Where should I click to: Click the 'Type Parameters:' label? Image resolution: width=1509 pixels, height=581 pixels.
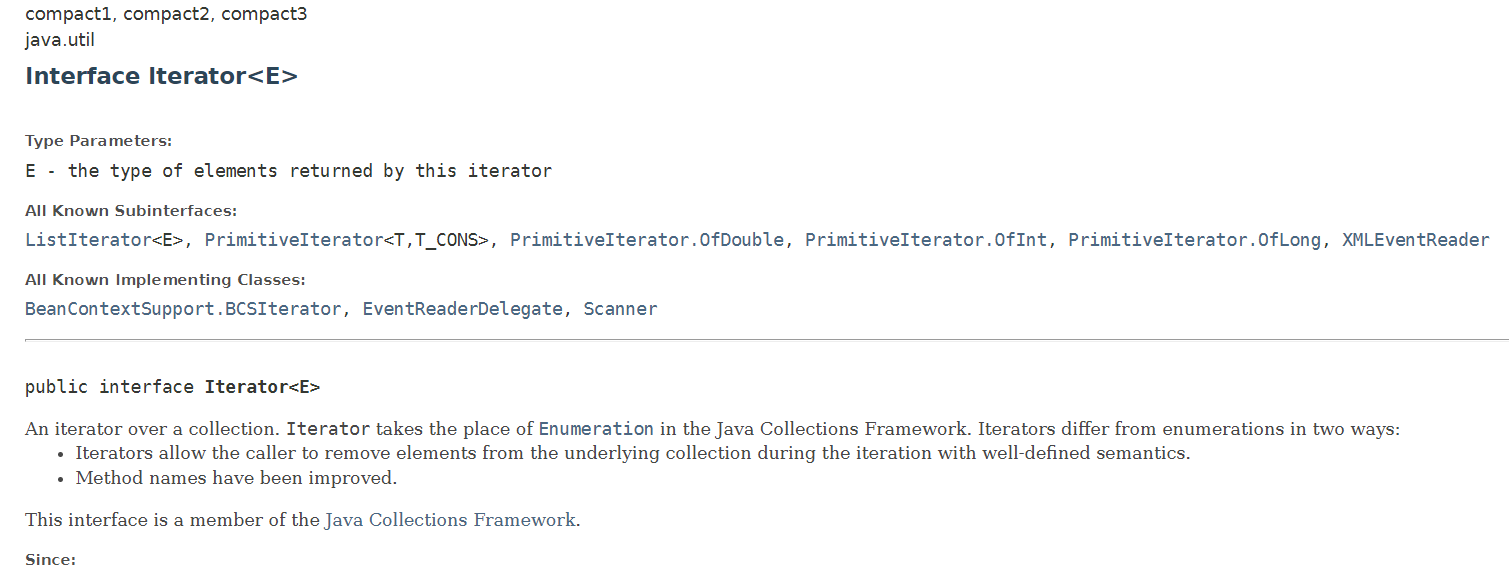(x=99, y=141)
